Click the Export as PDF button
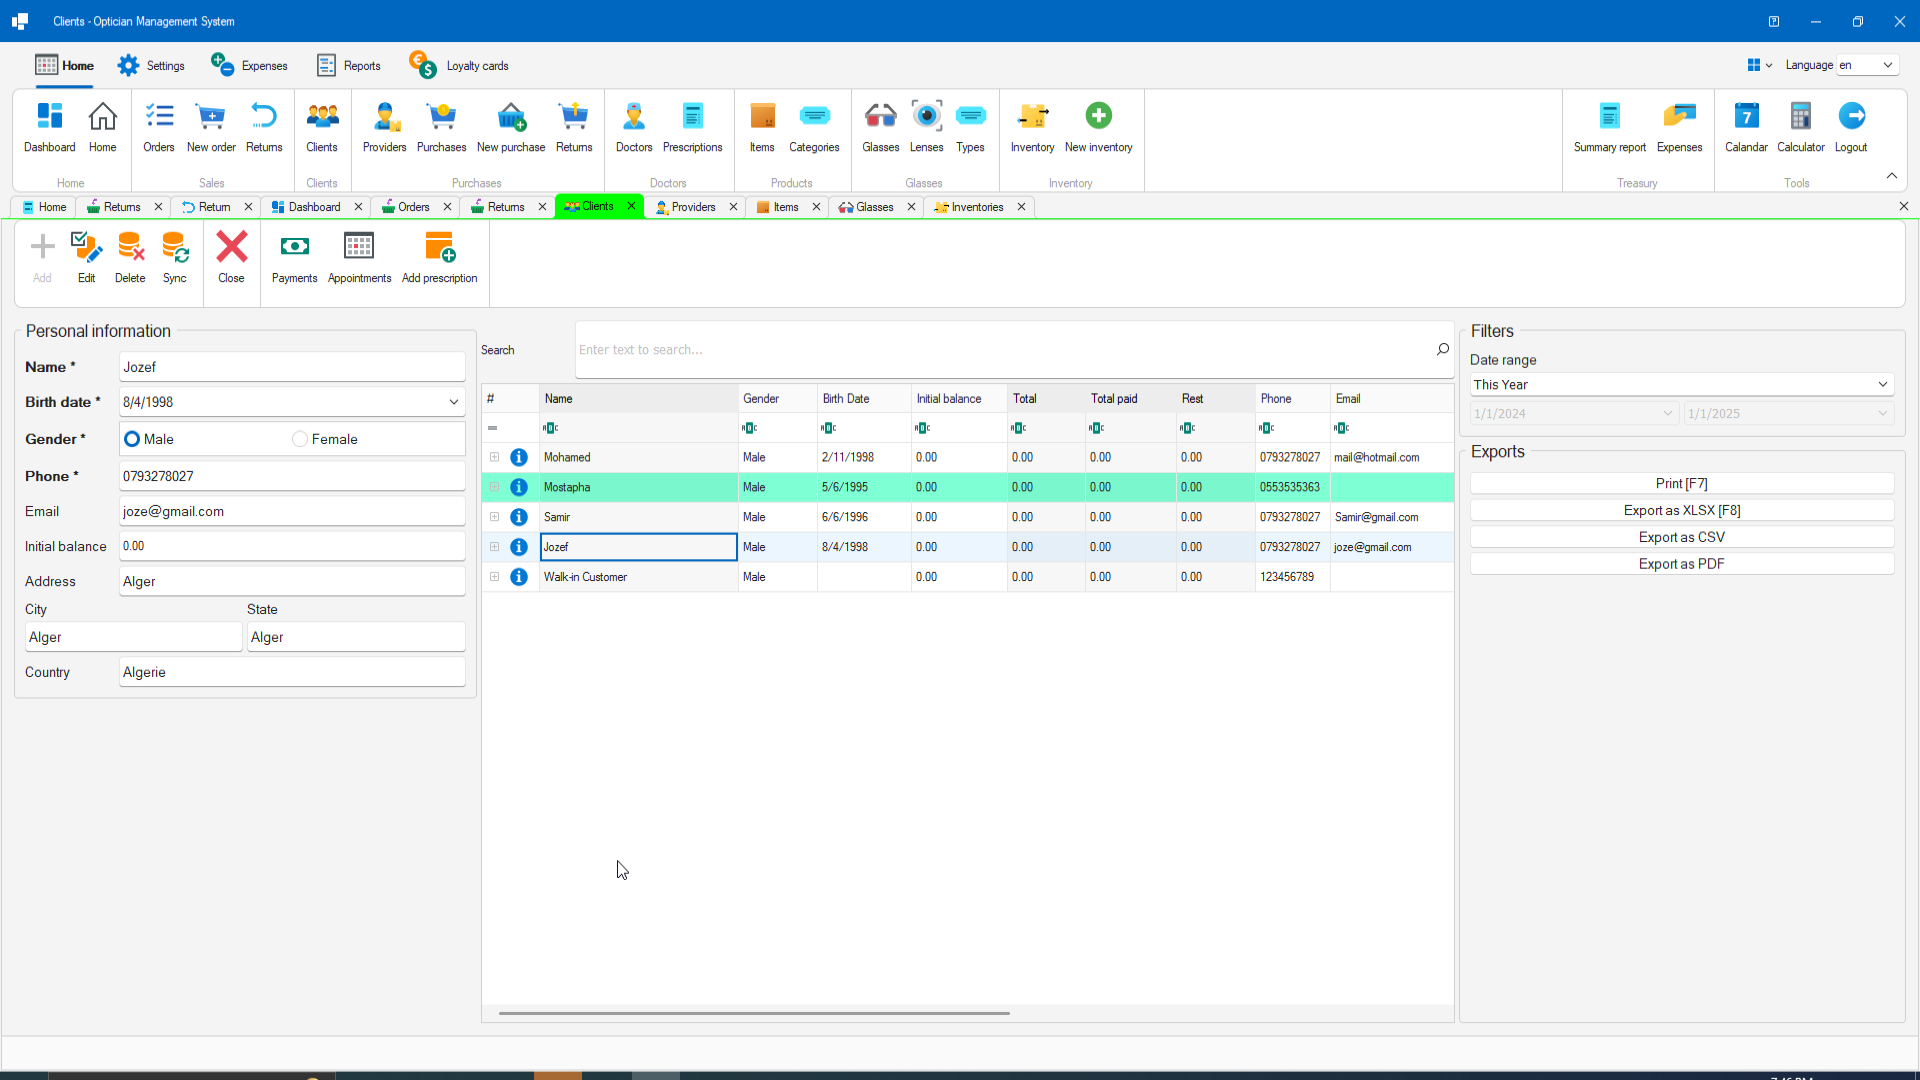 click(x=1681, y=563)
